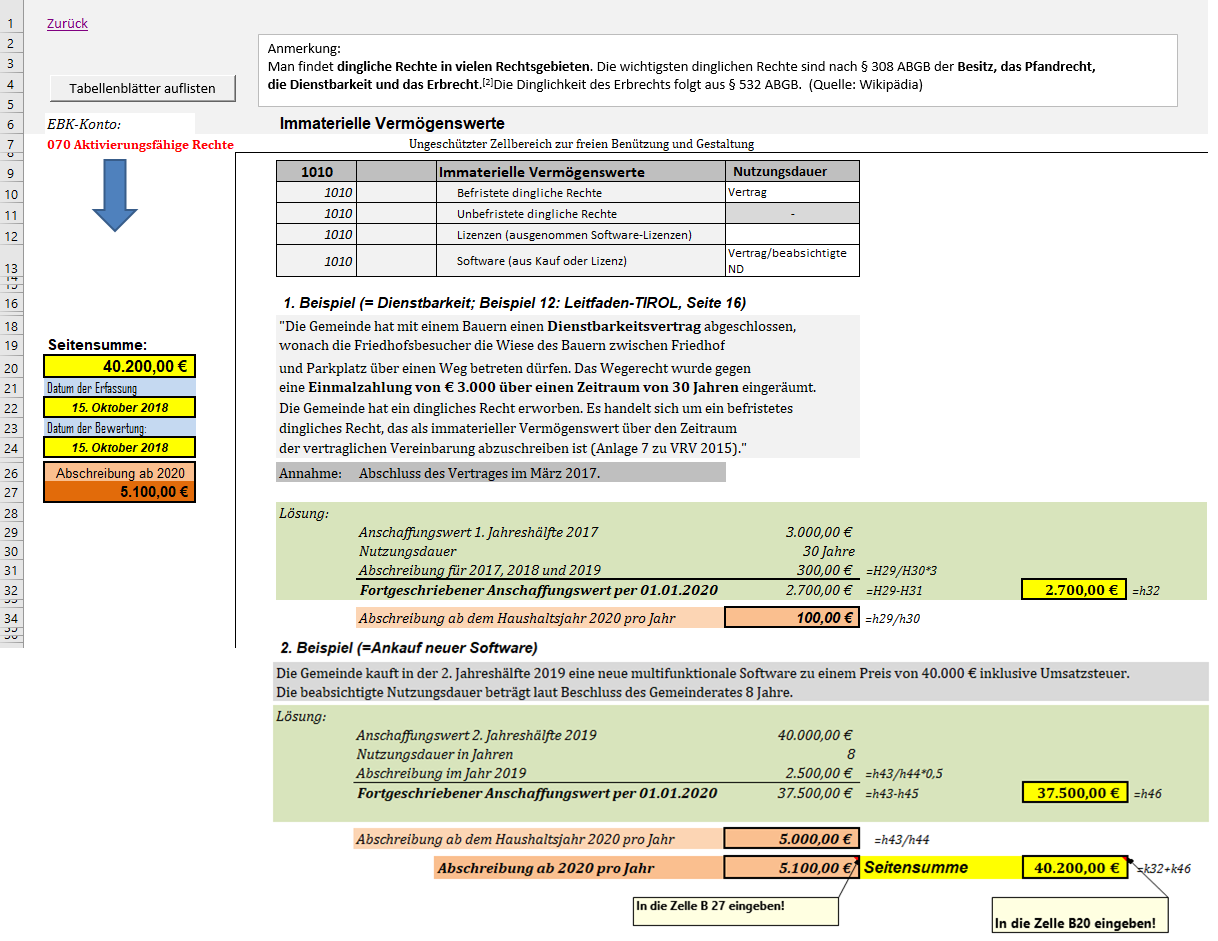Select the Vertrag/beabsichtigte ND cell

(x=794, y=261)
